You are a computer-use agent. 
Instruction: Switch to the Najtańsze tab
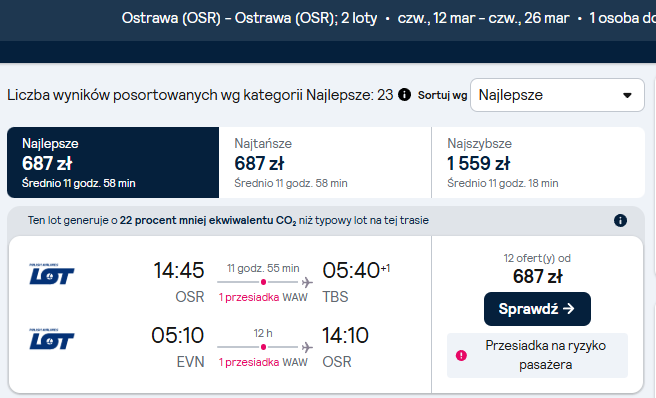325,162
